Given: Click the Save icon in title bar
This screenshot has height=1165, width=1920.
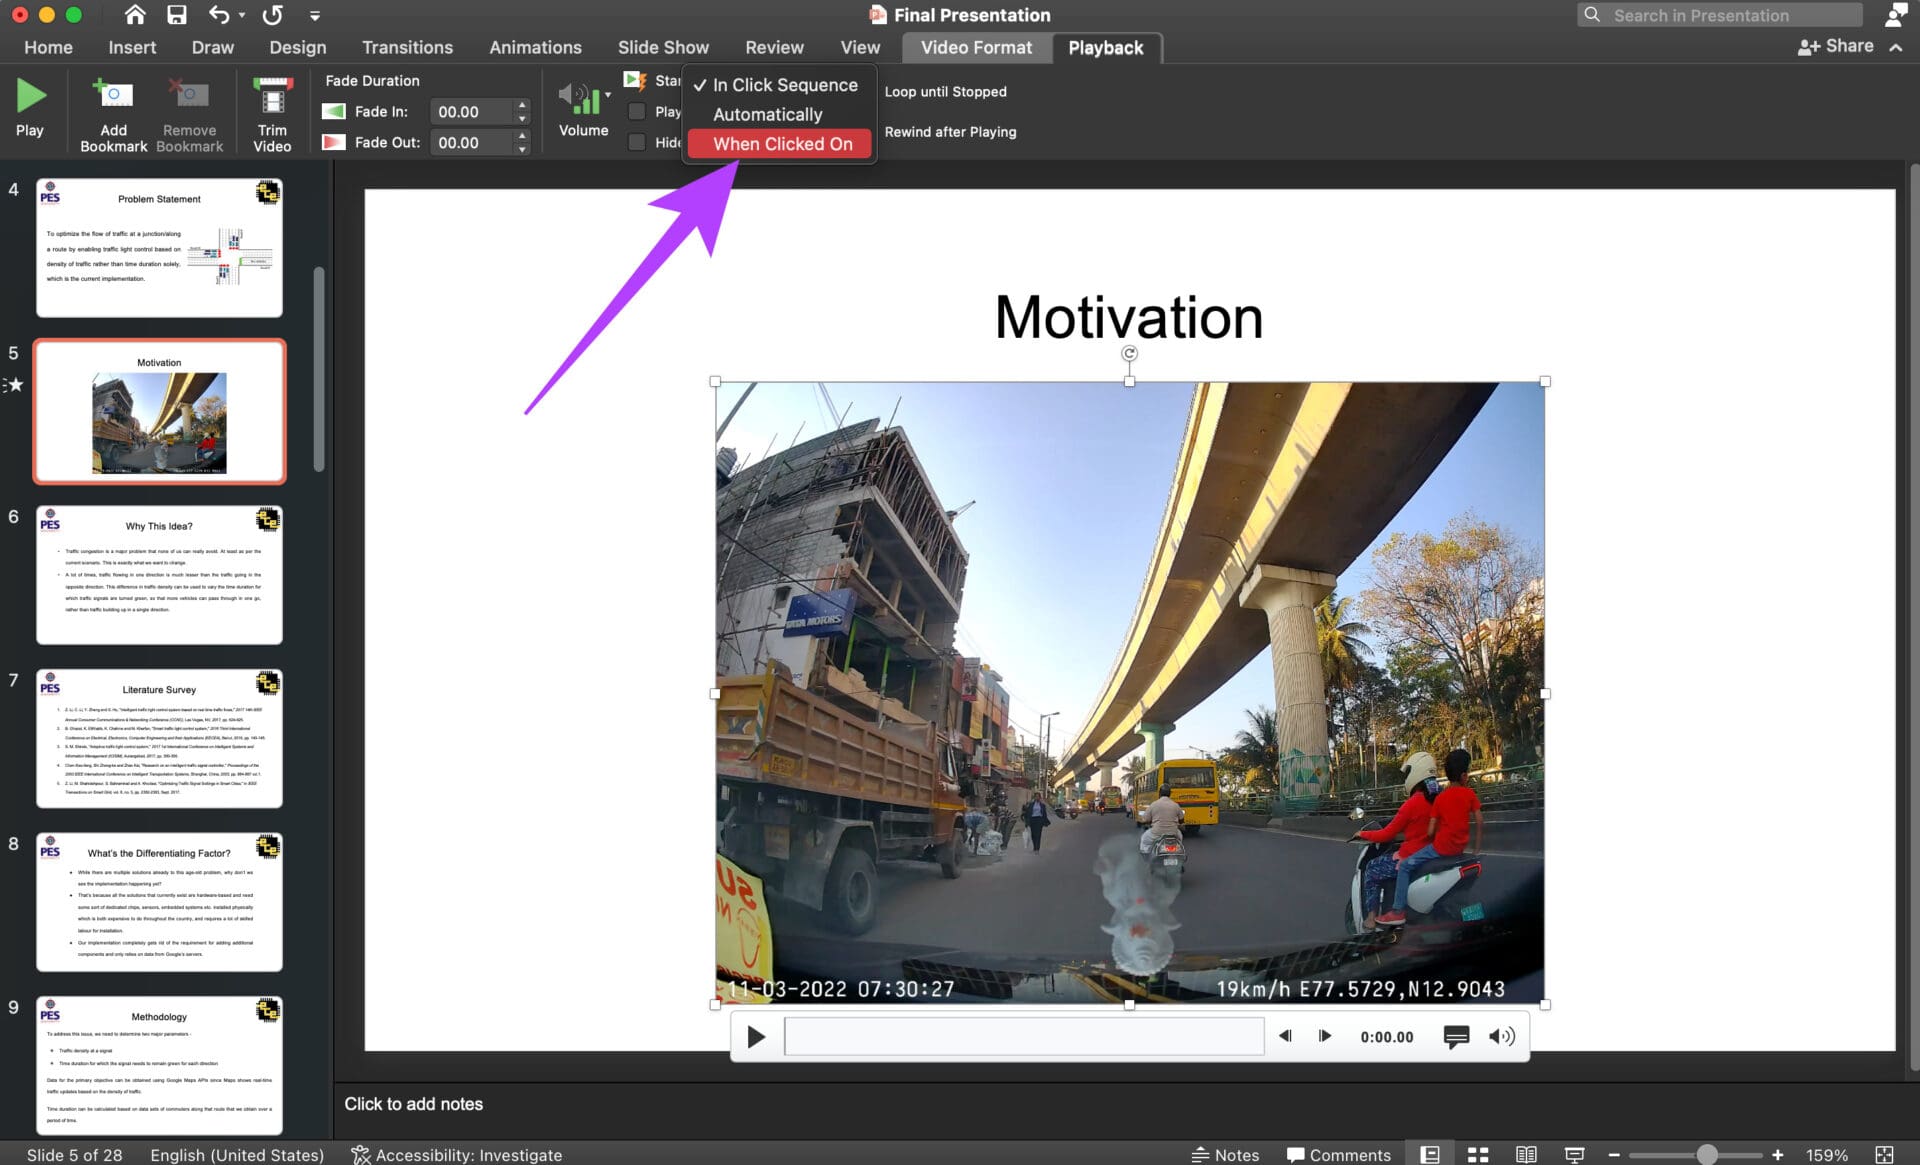Looking at the screenshot, I should tap(177, 15).
